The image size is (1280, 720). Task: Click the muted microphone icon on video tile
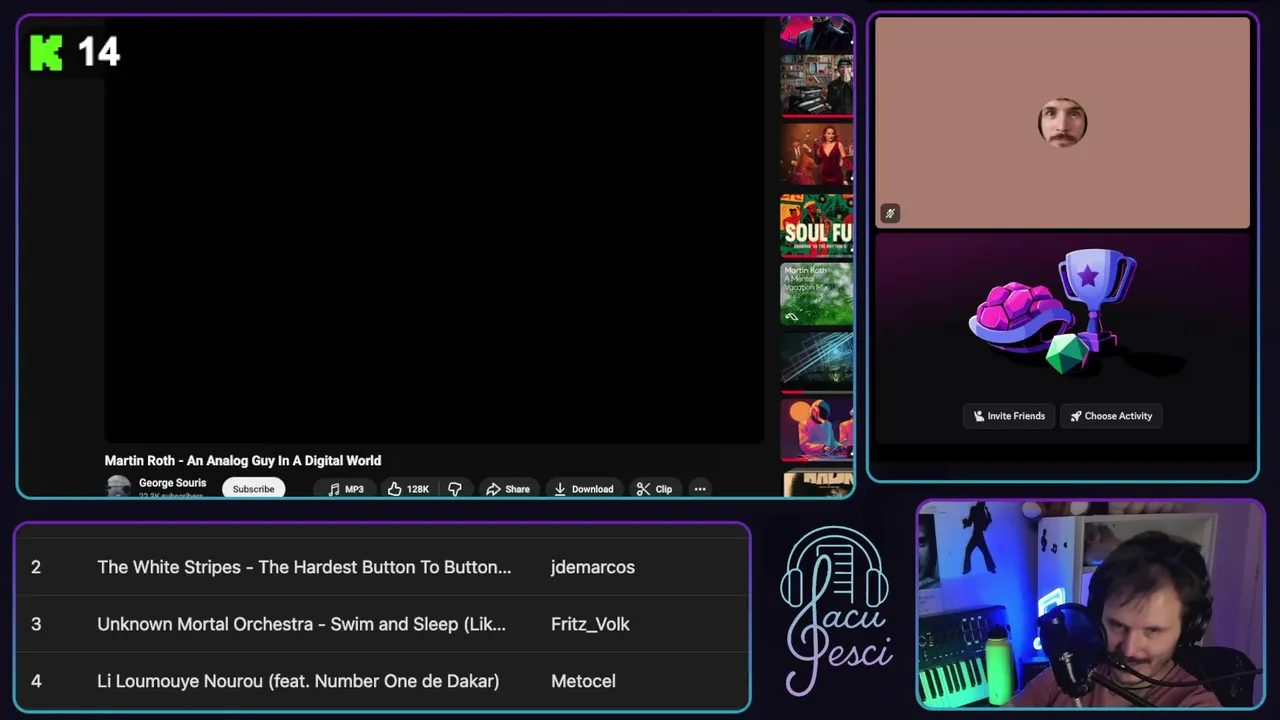(890, 213)
